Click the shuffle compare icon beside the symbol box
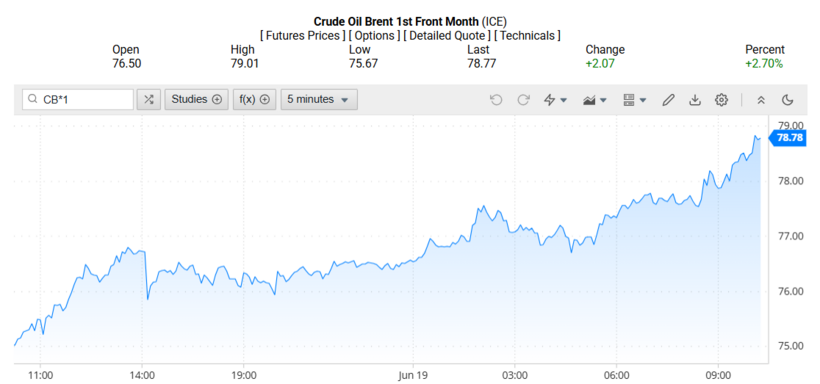 (x=149, y=99)
